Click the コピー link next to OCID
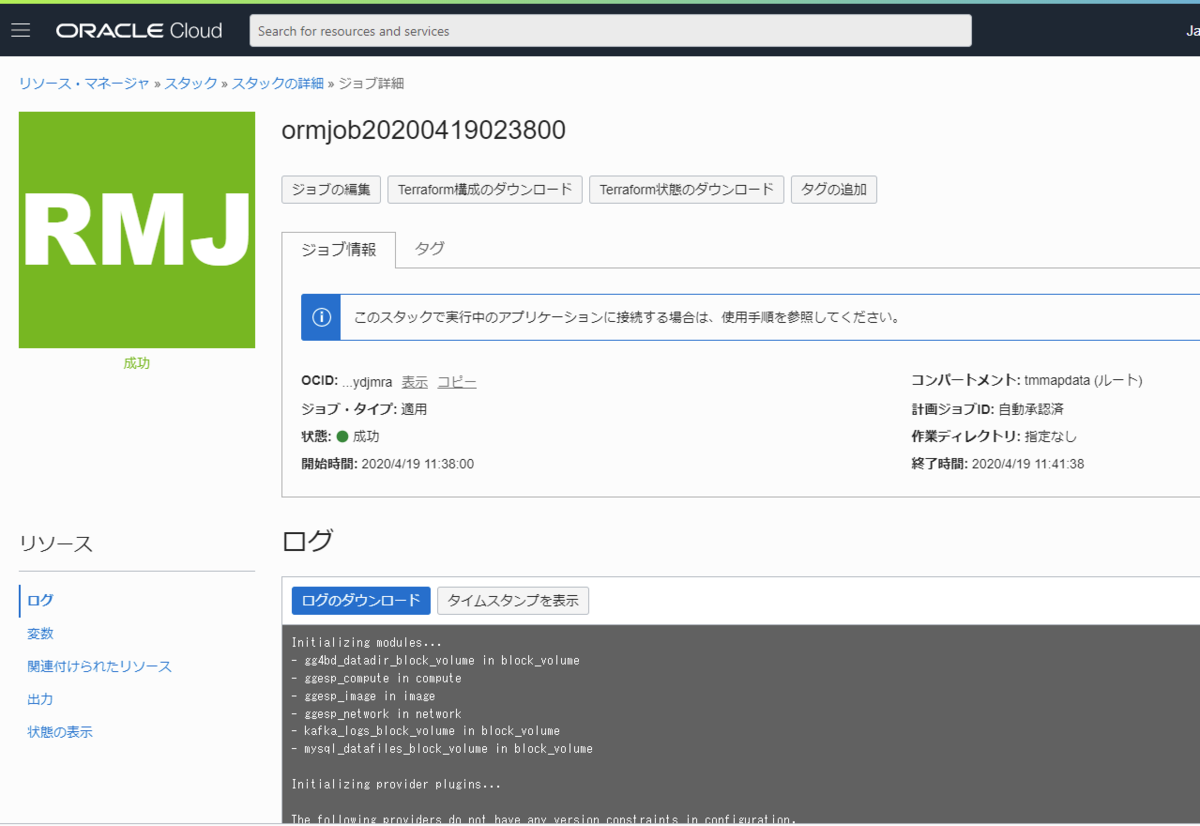The height and width of the screenshot is (826, 1200). [x=457, y=382]
